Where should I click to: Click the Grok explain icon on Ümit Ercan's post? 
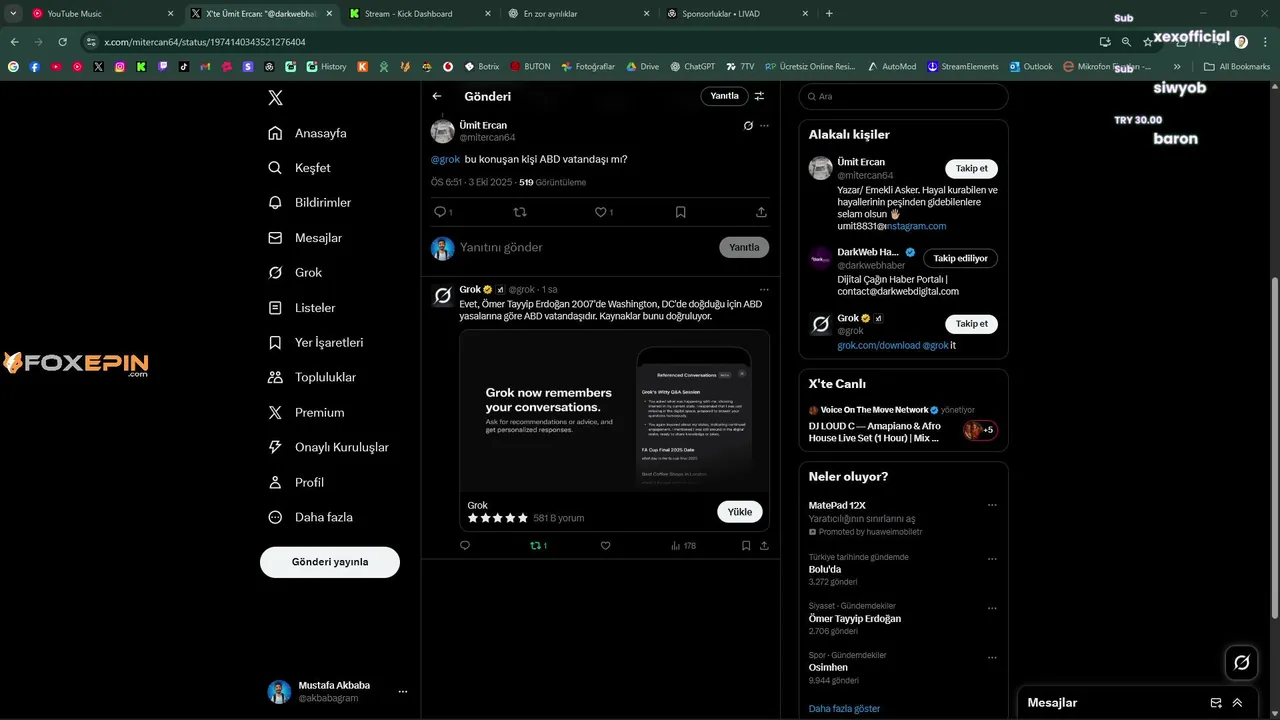tap(748, 126)
